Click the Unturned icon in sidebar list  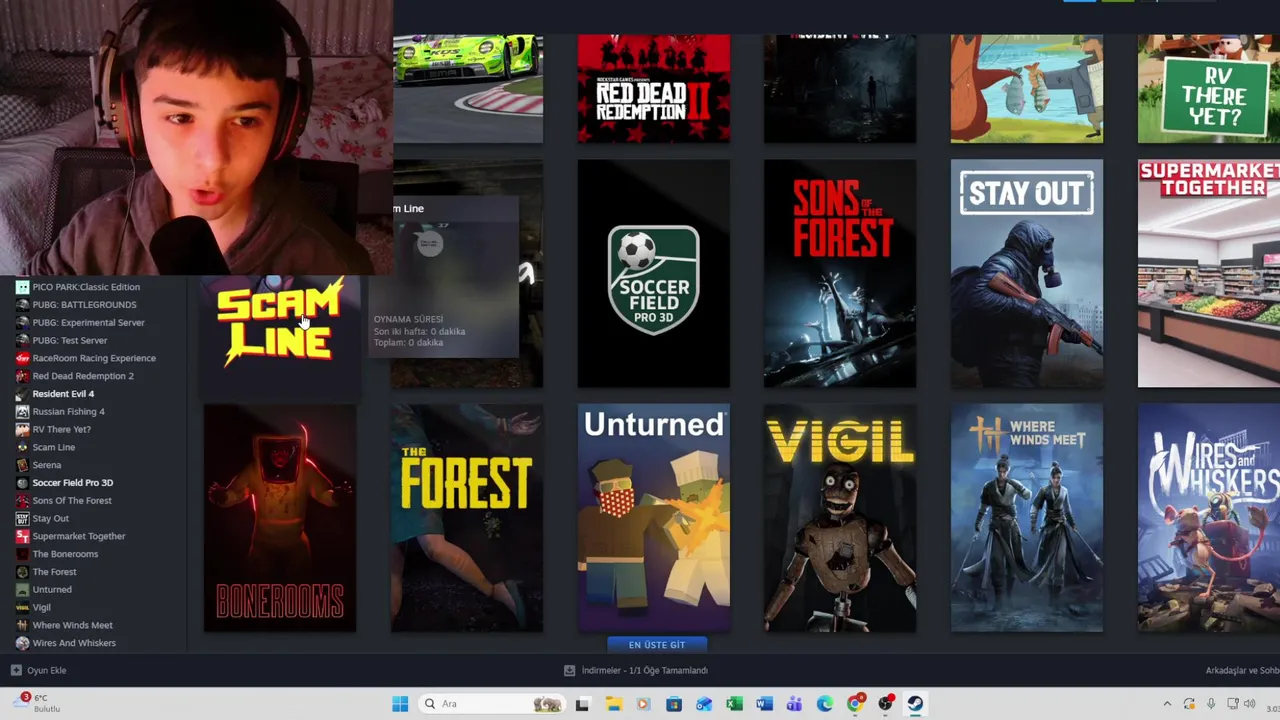tap(22, 590)
